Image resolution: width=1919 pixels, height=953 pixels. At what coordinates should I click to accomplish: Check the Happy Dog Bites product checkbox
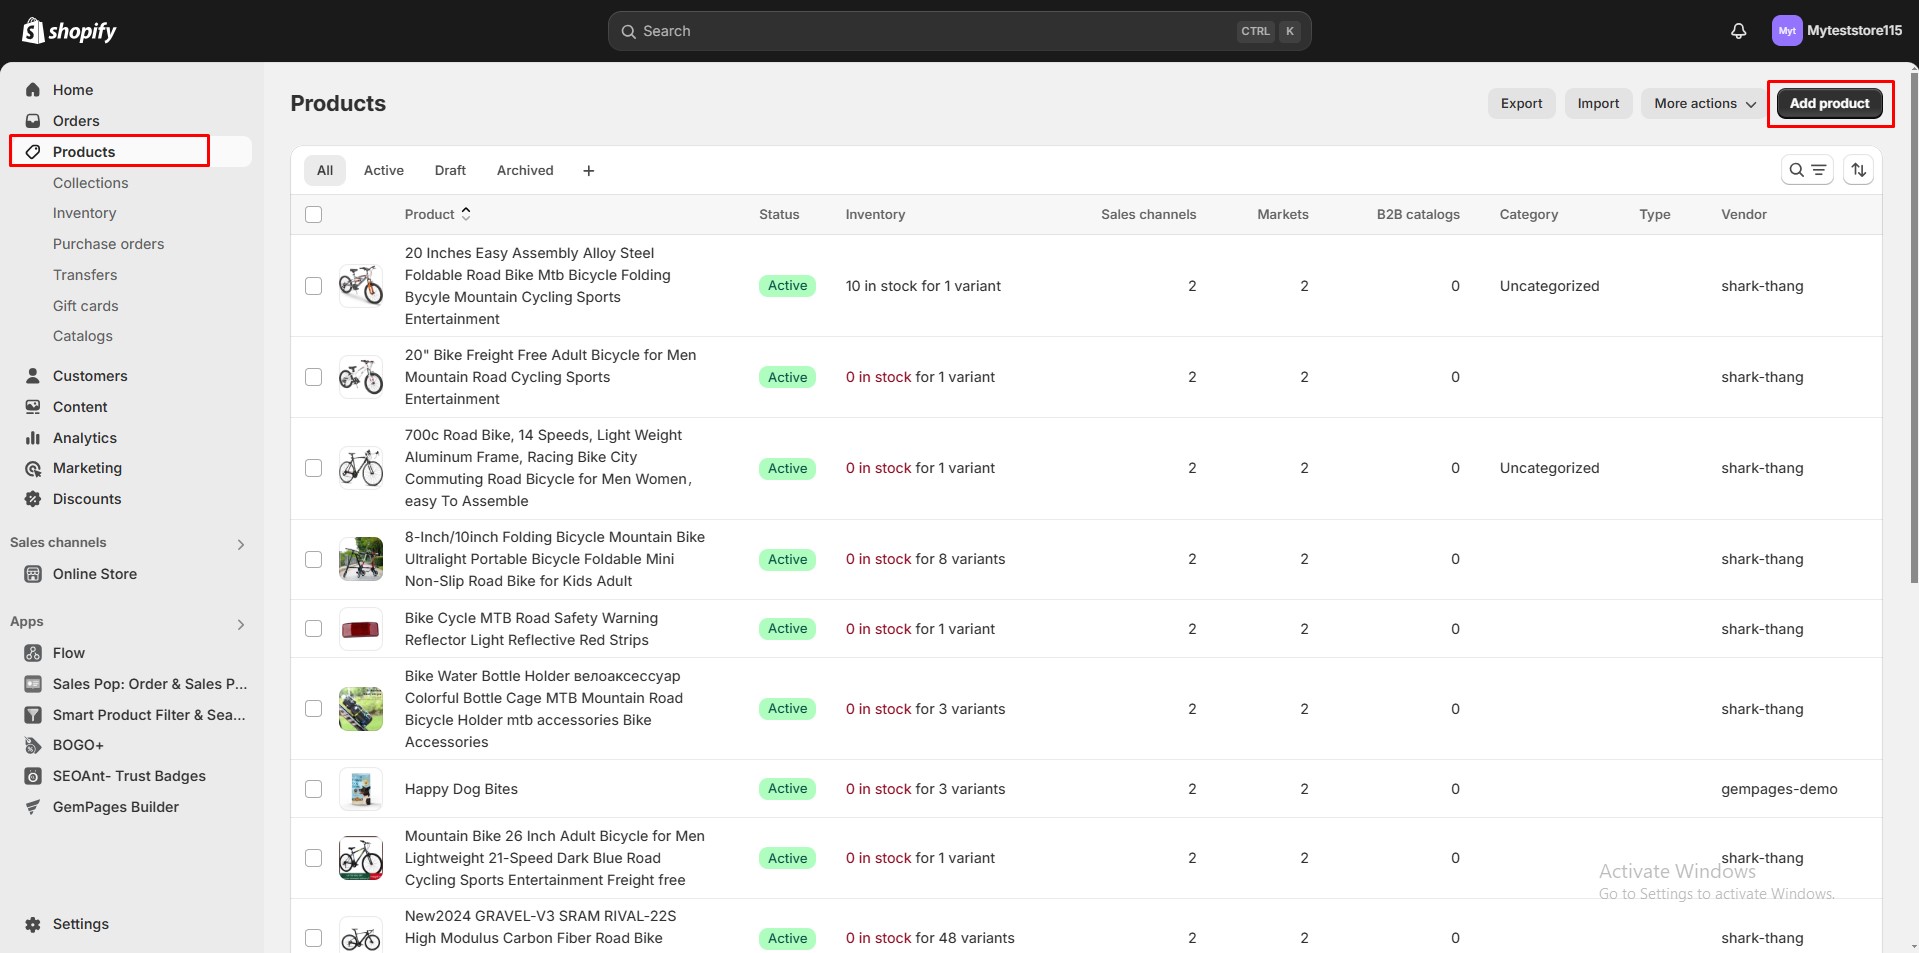[314, 789]
